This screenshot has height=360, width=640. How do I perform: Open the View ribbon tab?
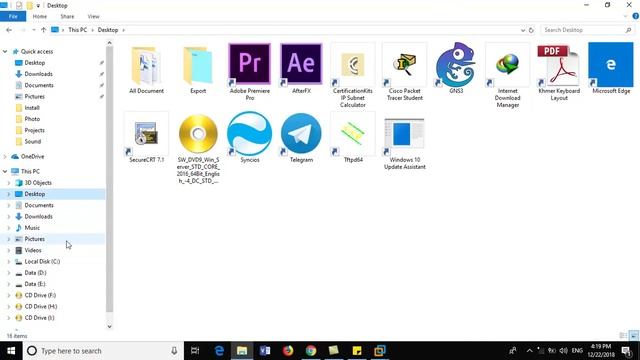click(x=93, y=16)
